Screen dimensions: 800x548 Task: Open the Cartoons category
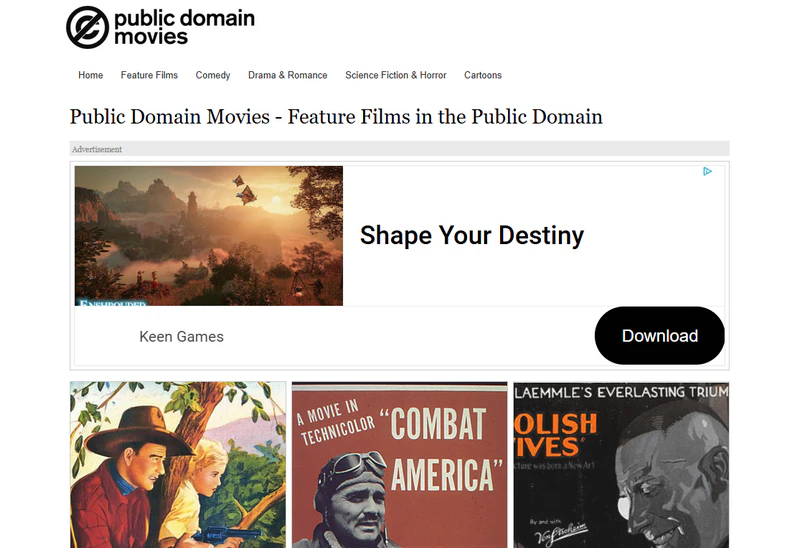pos(483,75)
